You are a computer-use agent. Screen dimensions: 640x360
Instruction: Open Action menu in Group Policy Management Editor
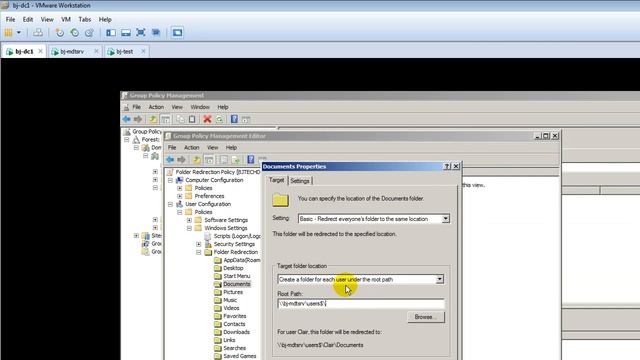tap(191, 147)
